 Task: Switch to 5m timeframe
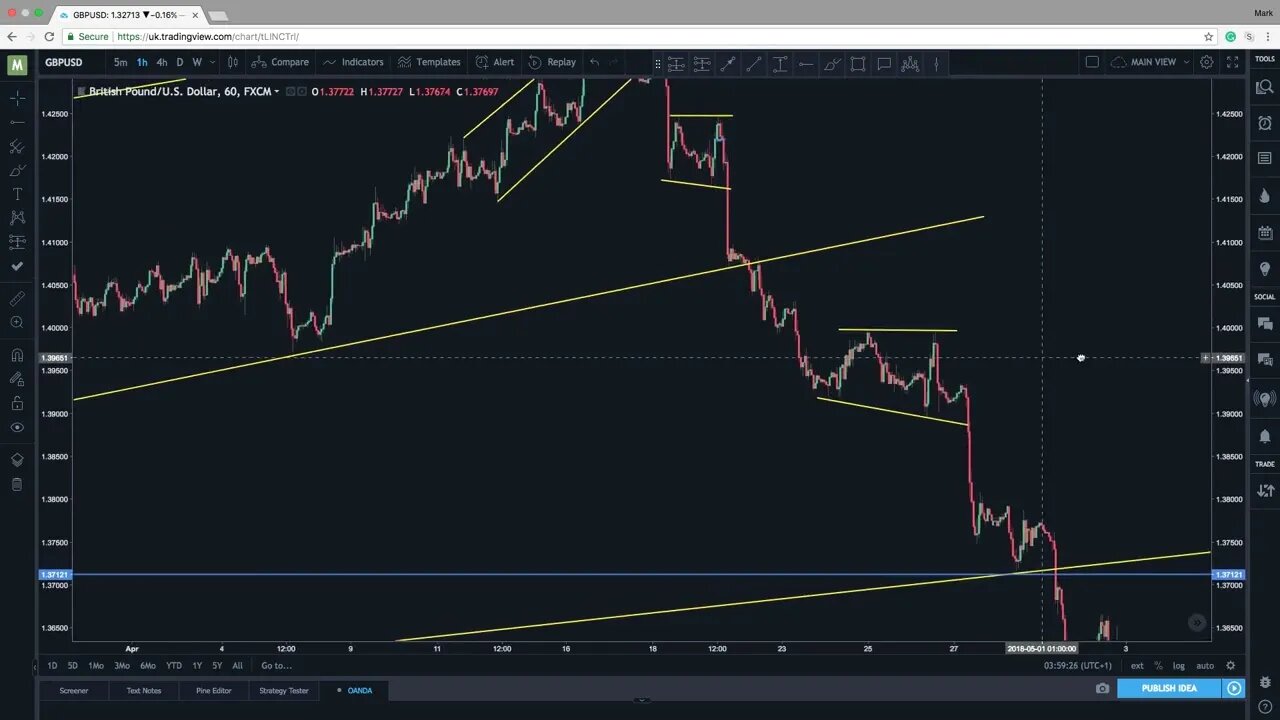point(120,62)
